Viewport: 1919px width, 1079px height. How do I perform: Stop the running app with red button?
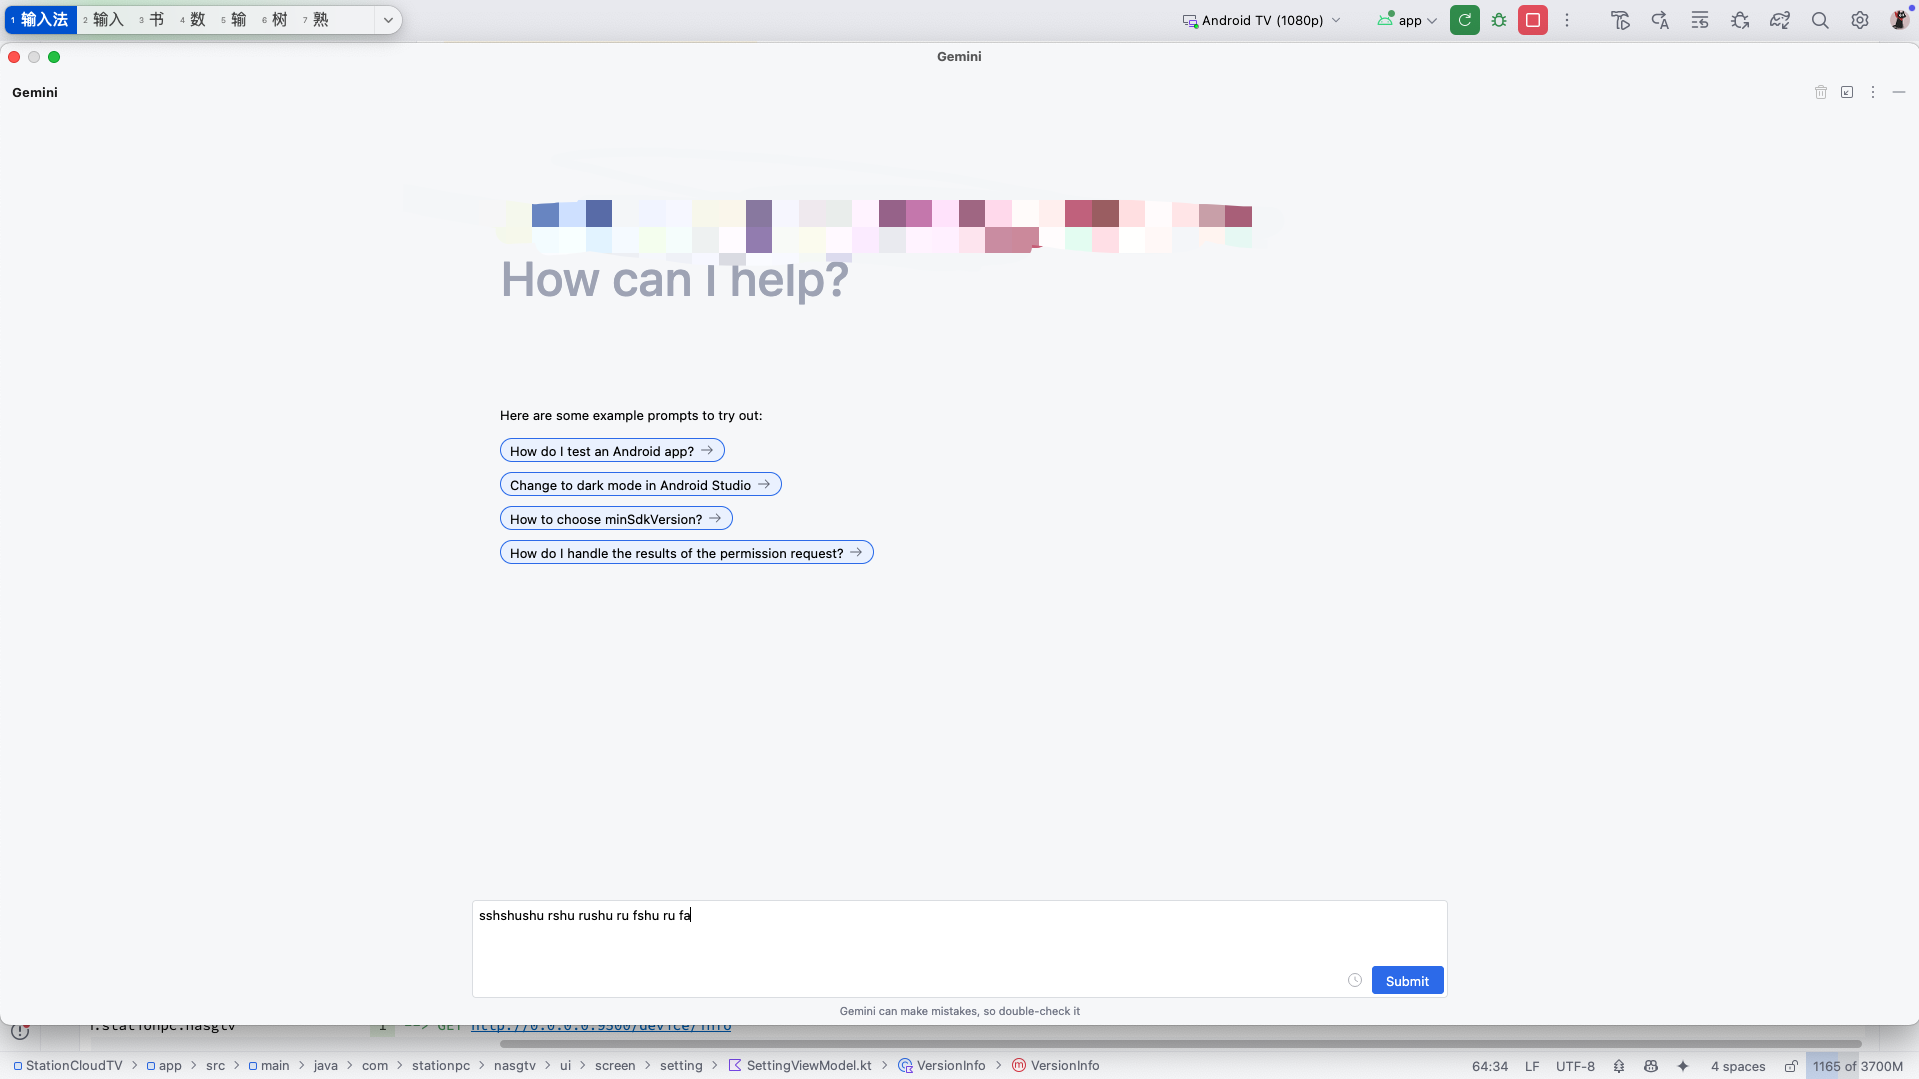coord(1532,20)
